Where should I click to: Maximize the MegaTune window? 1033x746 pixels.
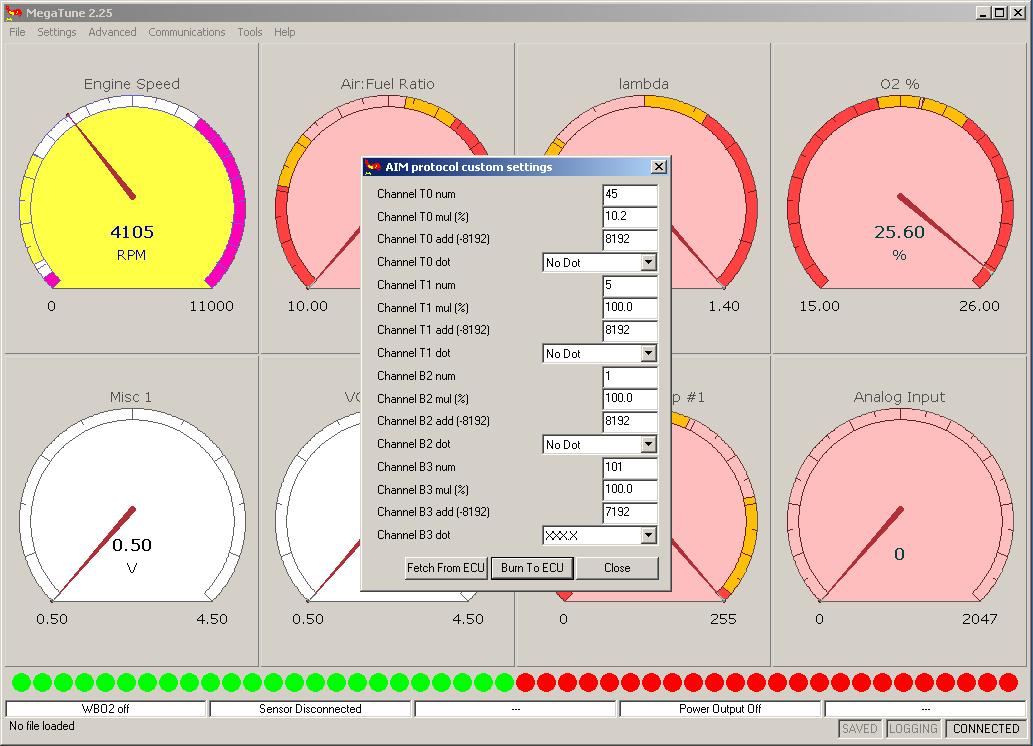coord(999,12)
